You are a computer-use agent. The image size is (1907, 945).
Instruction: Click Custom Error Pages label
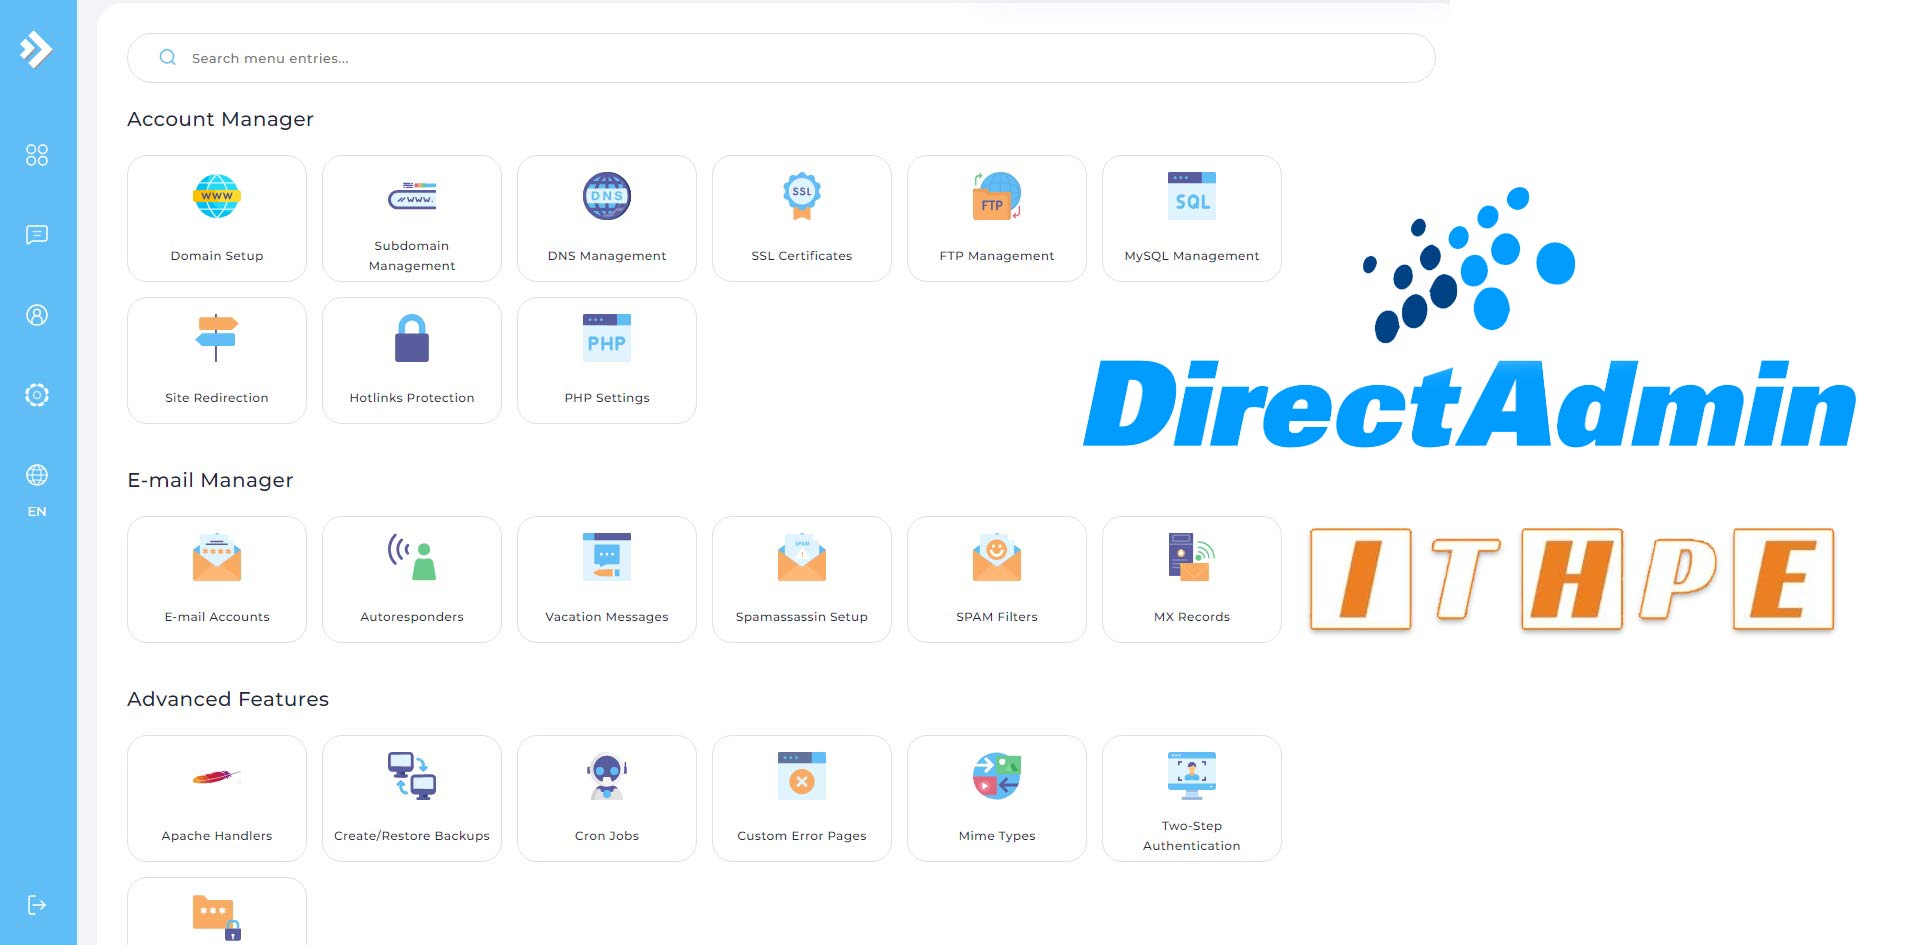(802, 836)
